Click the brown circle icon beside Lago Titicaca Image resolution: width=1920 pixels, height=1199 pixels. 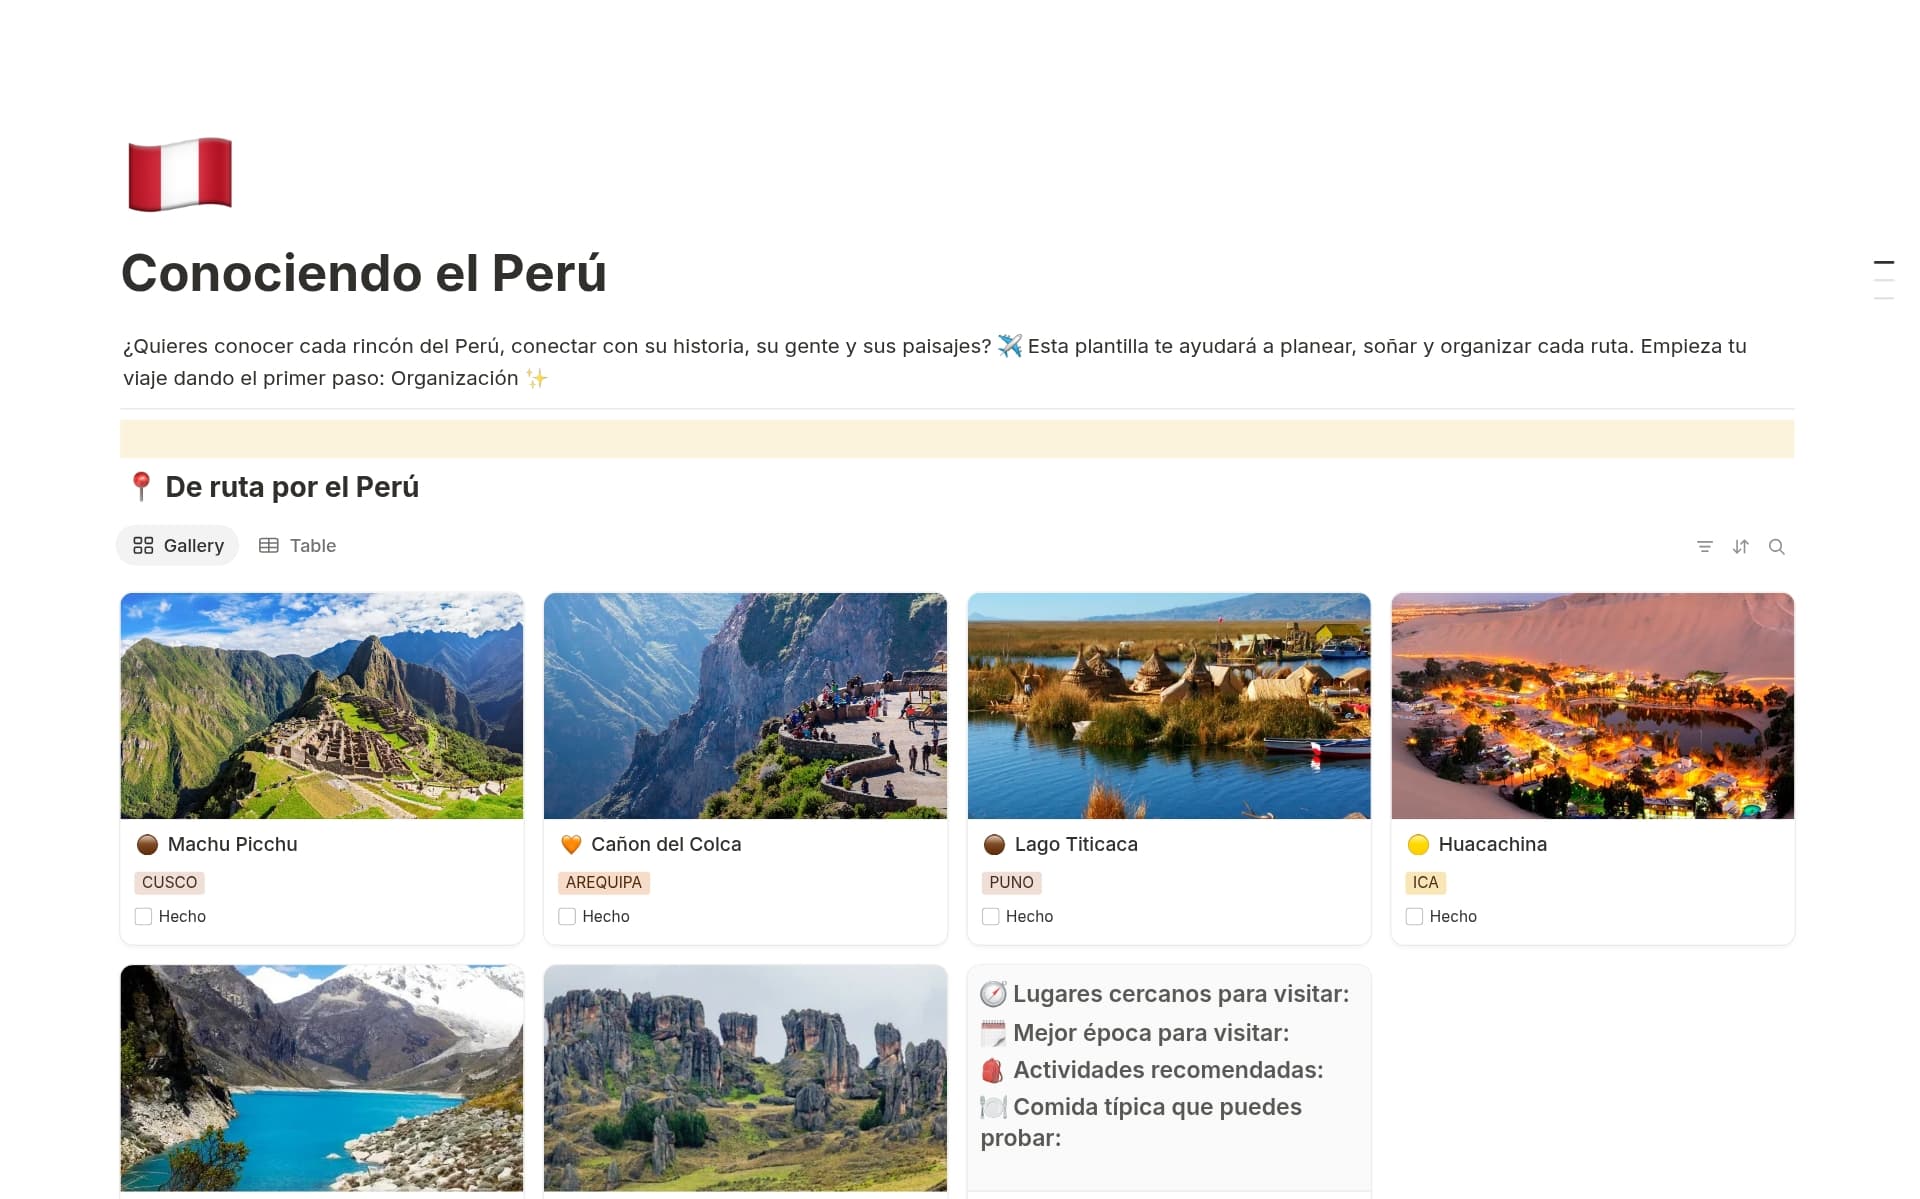[x=994, y=844]
